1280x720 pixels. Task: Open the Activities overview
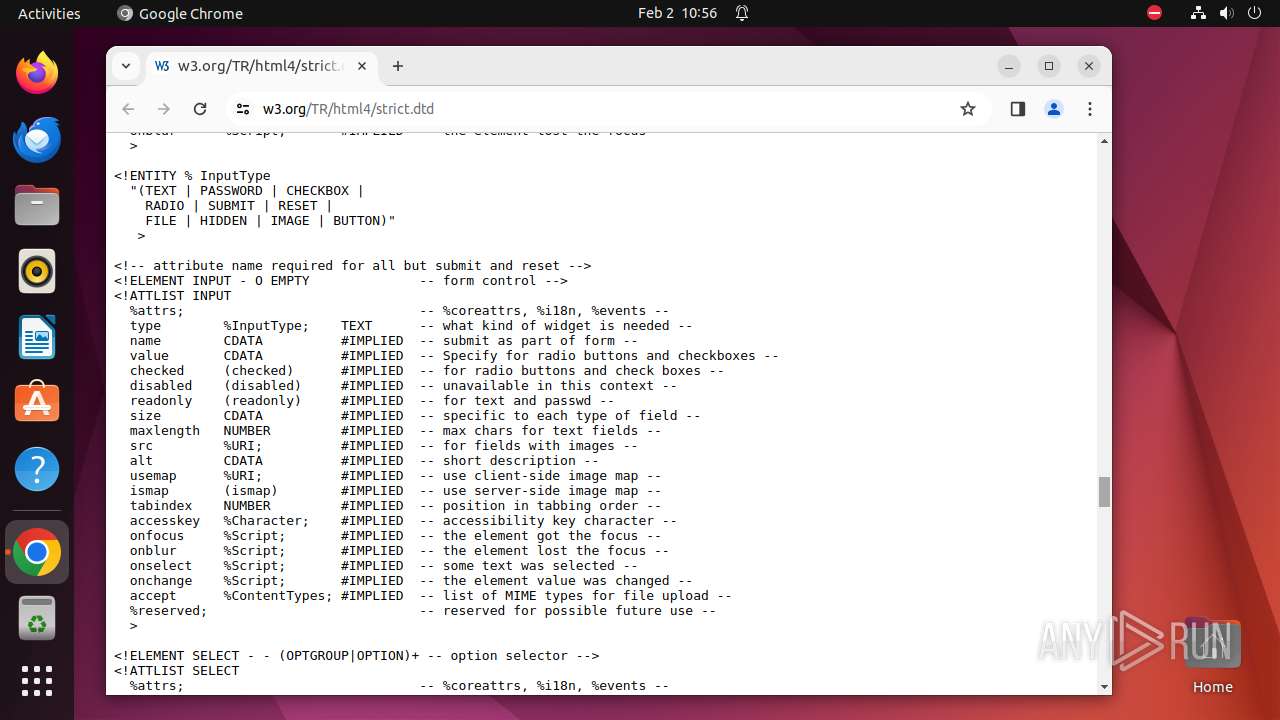click(49, 13)
